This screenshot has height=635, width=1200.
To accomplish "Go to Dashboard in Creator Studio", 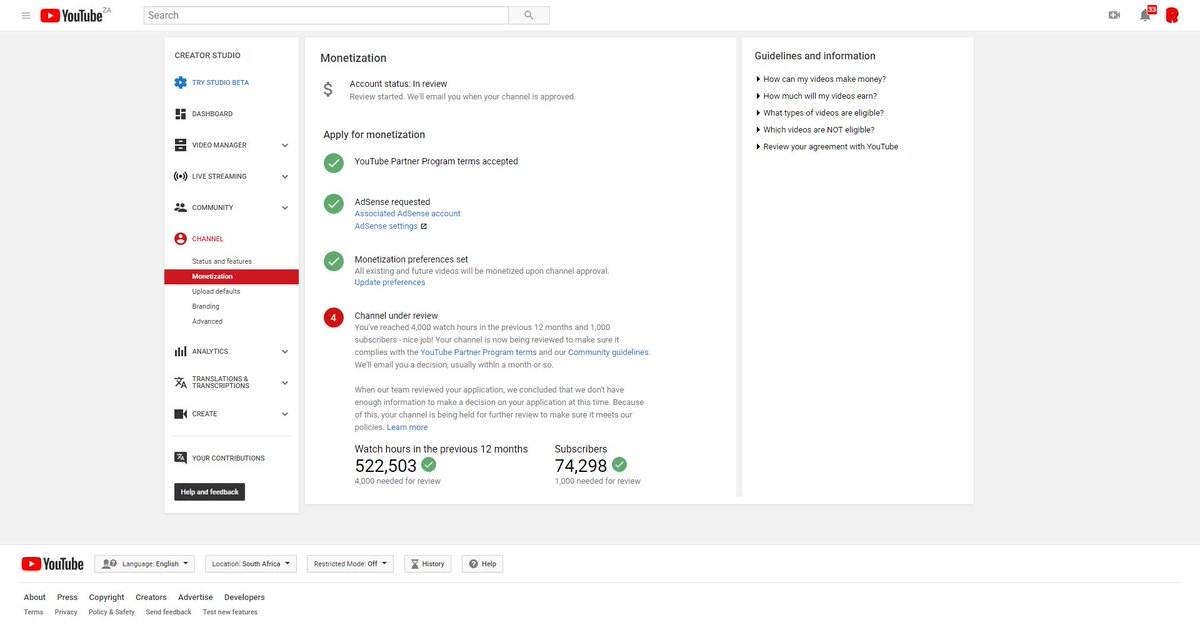I will pyautogui.click(x=212, y=114).
